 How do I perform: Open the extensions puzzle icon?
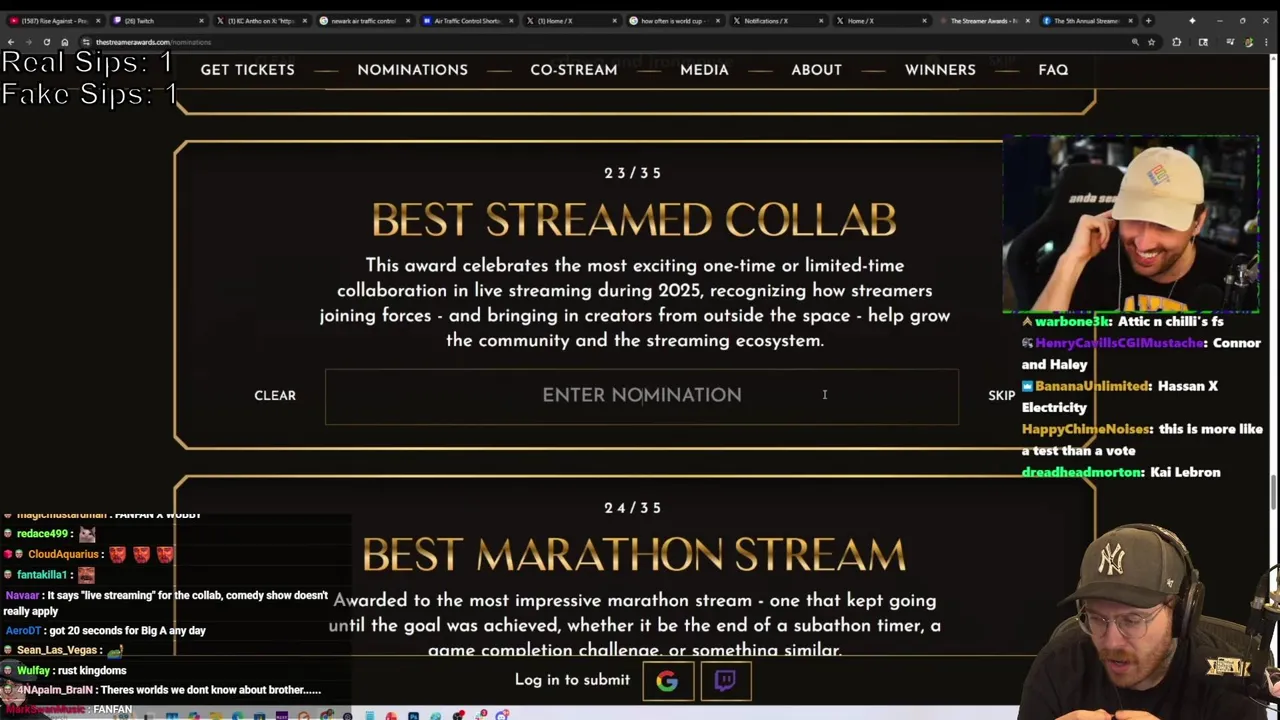click(x=1176, y=42)
